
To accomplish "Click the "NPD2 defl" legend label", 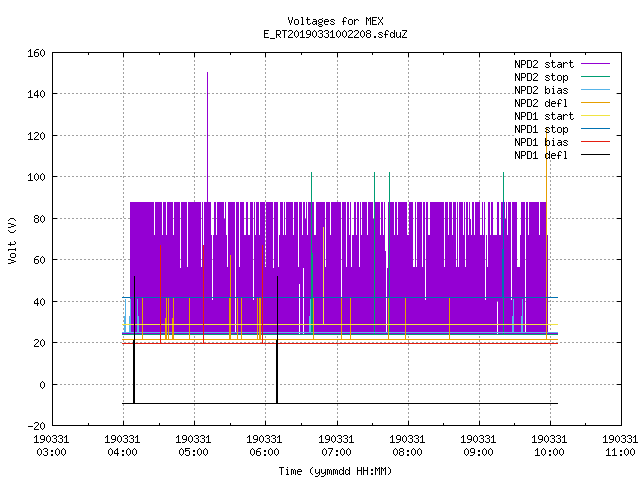I will click(x=541, y=103).
